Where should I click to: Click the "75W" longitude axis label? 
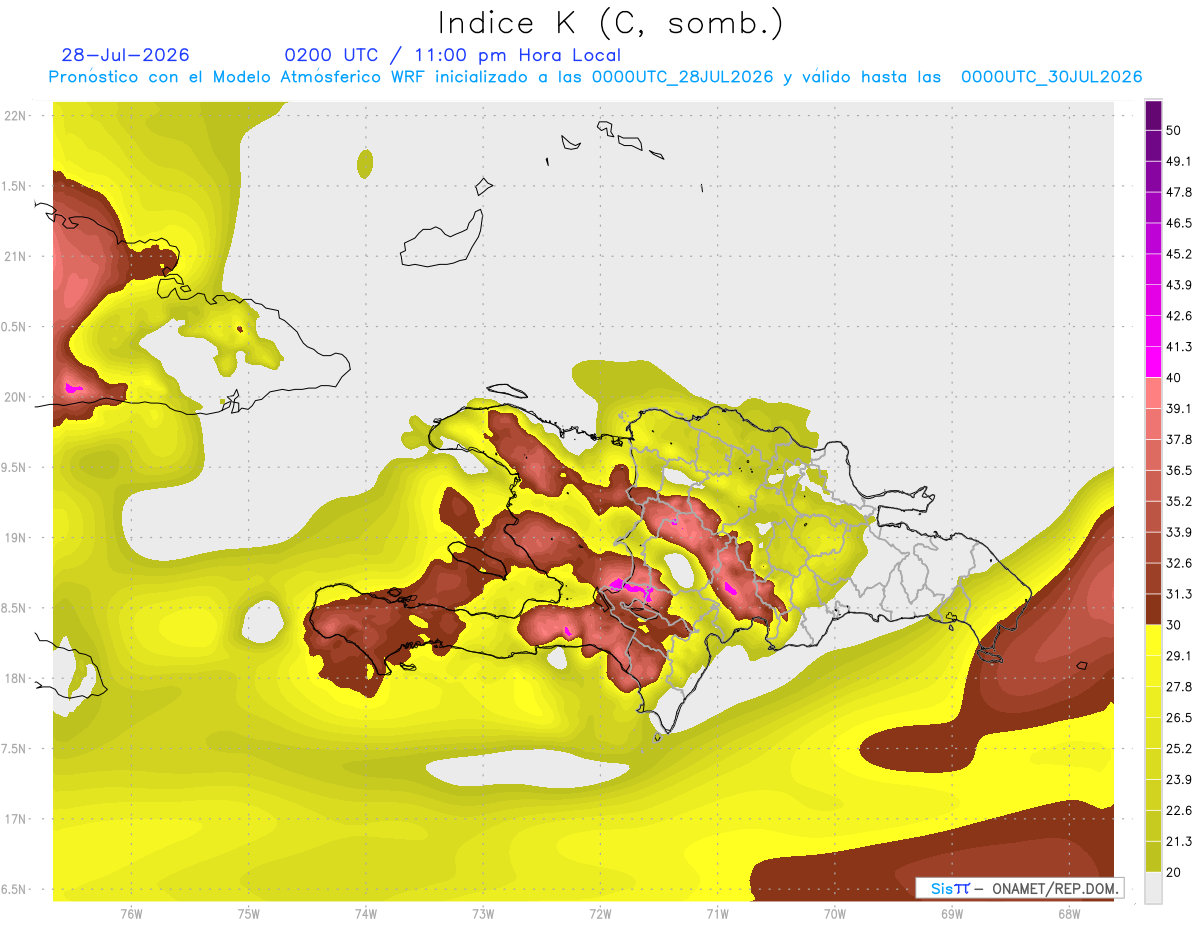(249, 914)
